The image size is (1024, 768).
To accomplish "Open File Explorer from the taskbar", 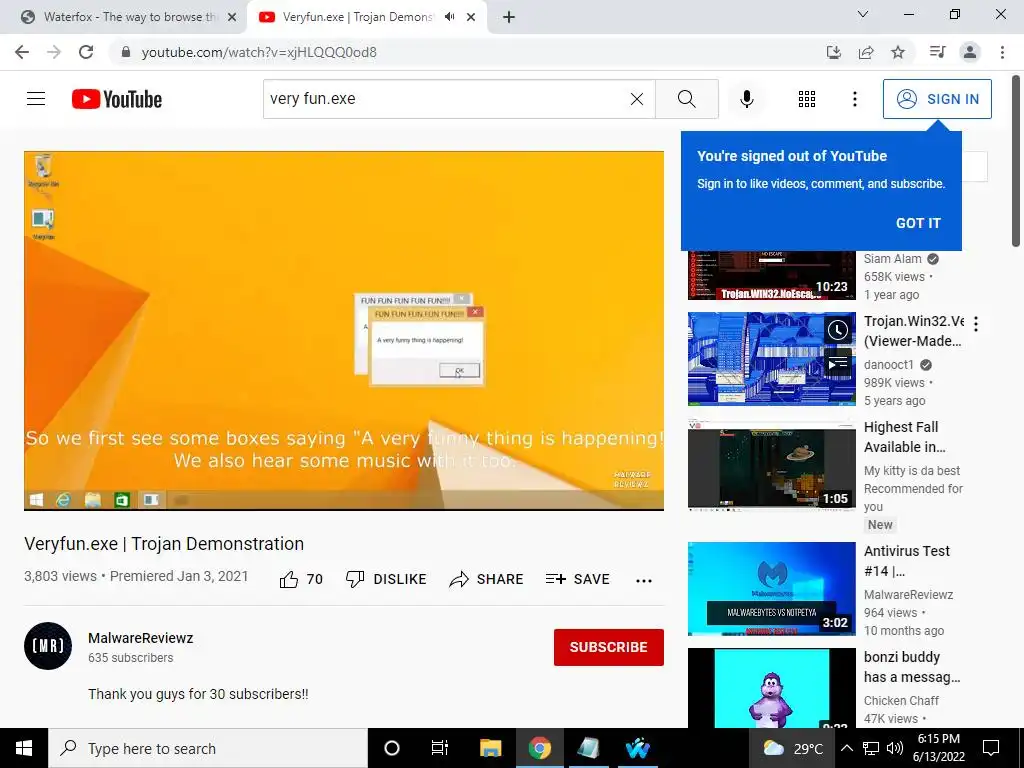I will point(490,748).
